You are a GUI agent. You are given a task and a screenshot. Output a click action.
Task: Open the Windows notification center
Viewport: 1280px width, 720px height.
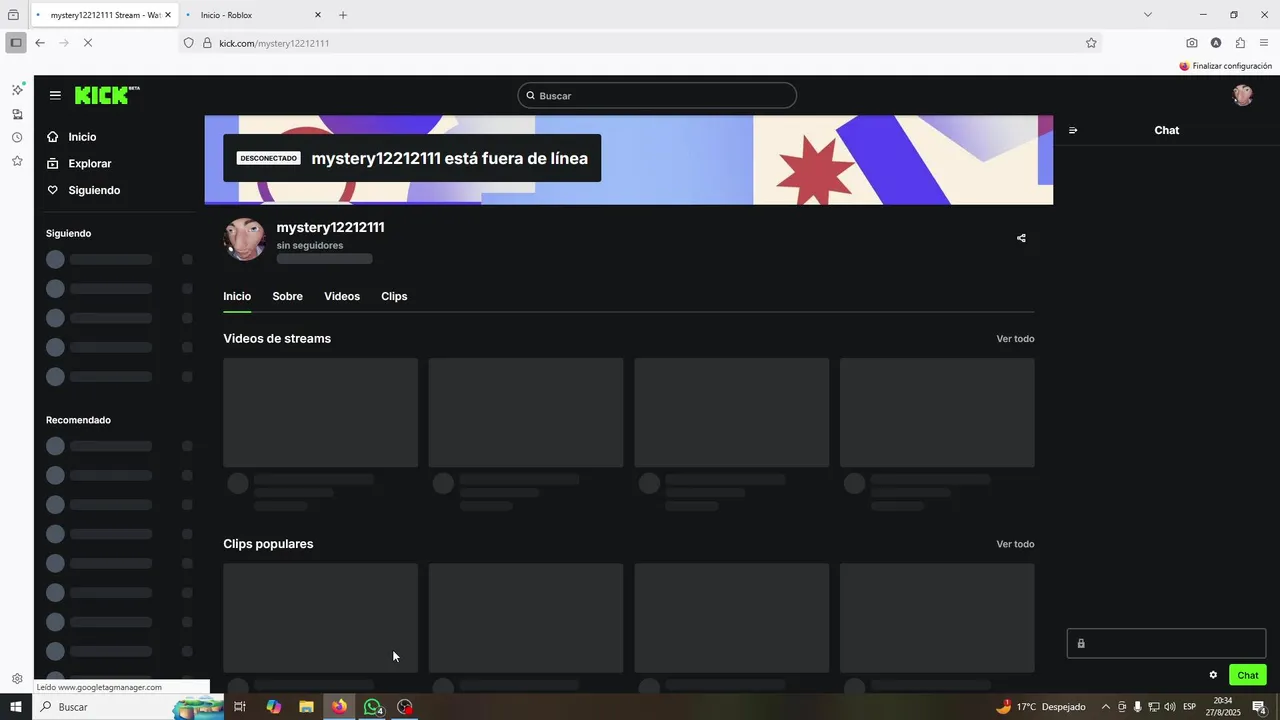[1259, 707]
